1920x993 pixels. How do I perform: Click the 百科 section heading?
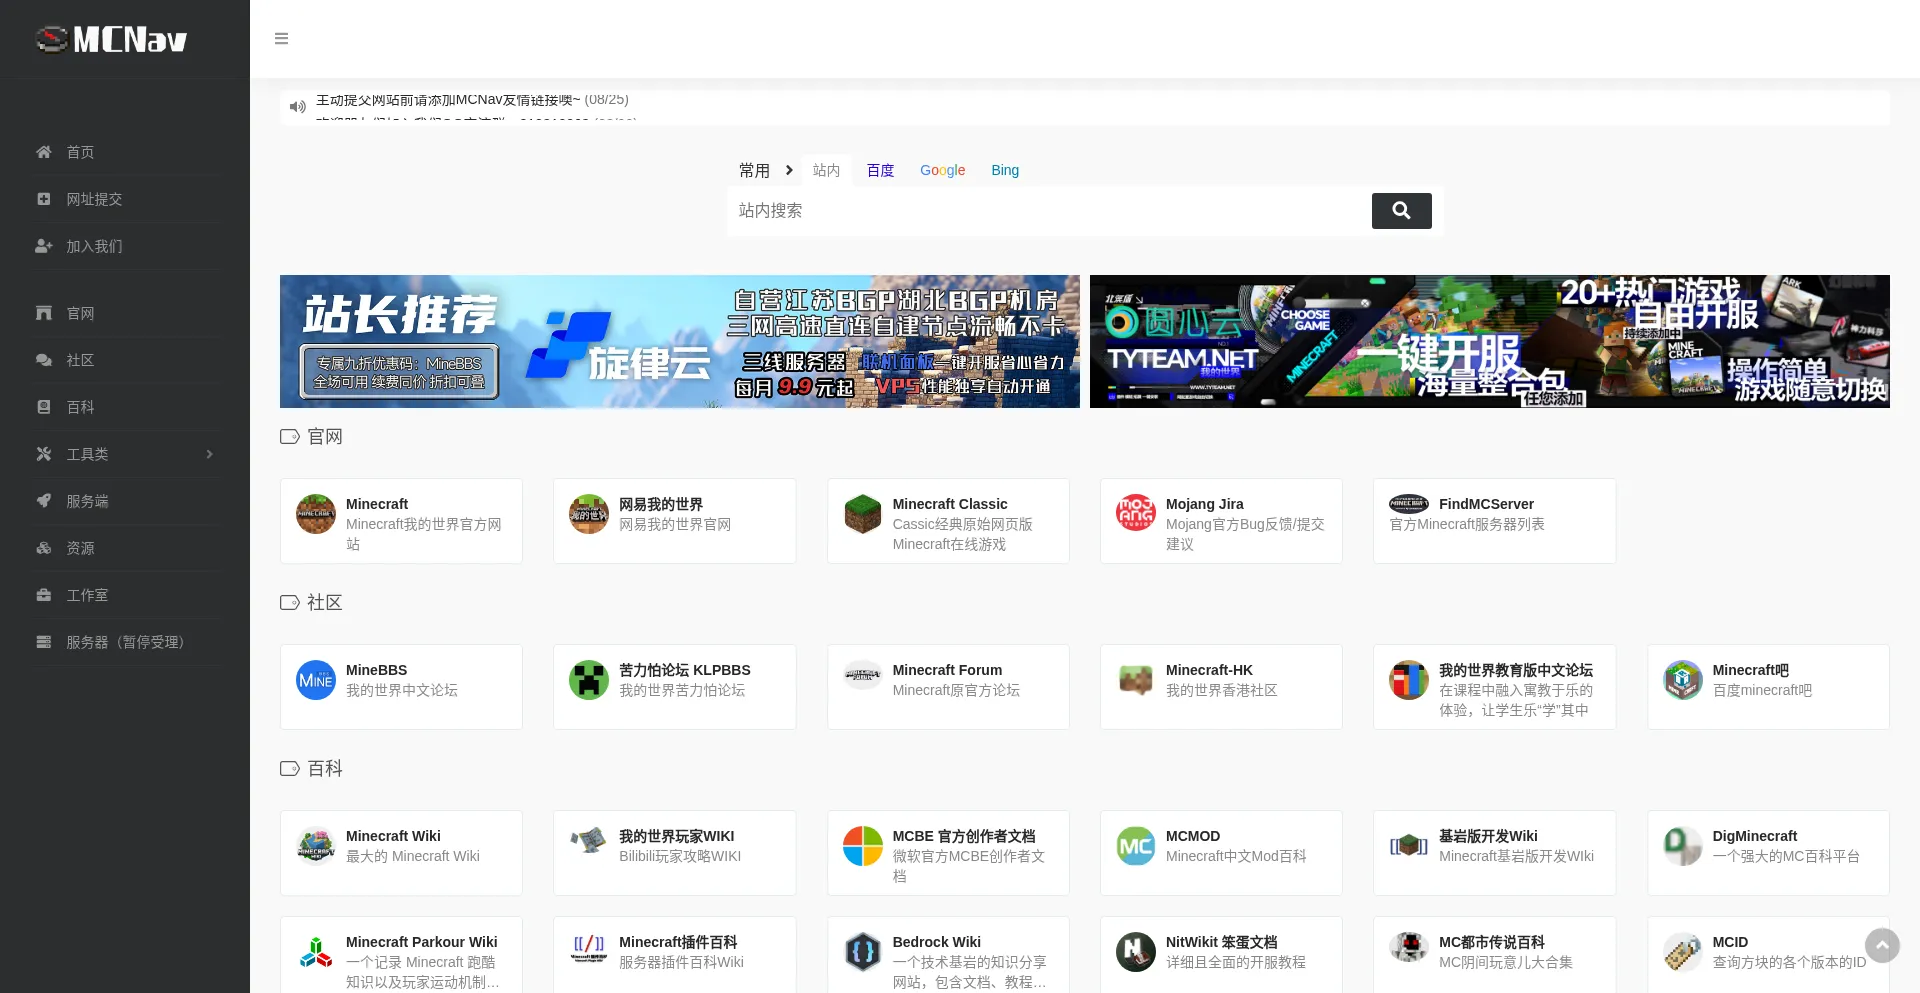tap(325, 769)
